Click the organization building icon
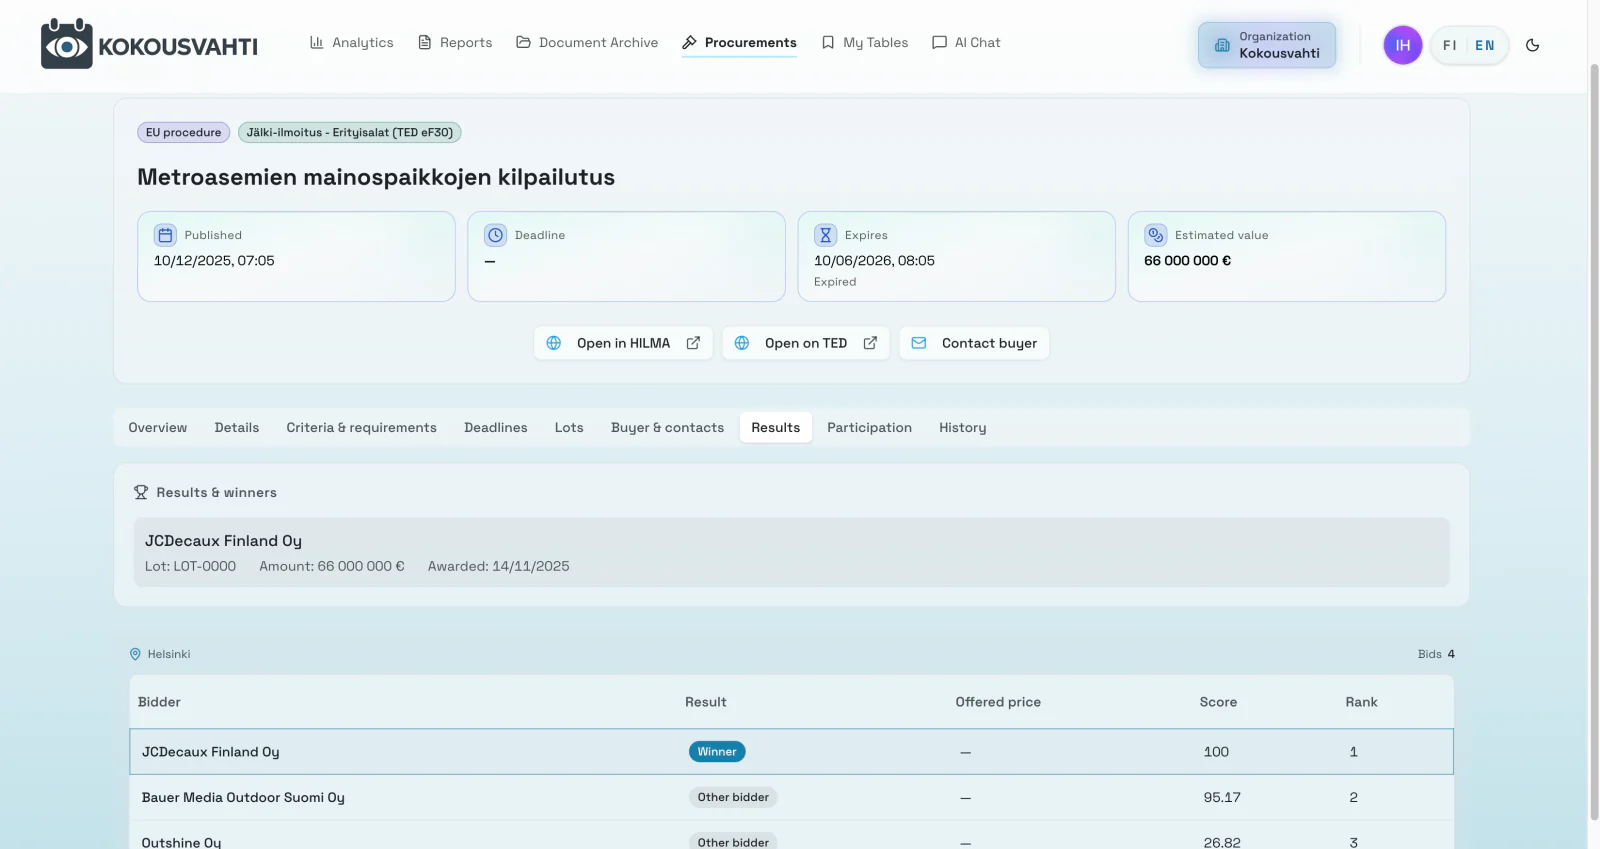Viewport: 1600px width, 849px height. click(x=1222, y=45)
